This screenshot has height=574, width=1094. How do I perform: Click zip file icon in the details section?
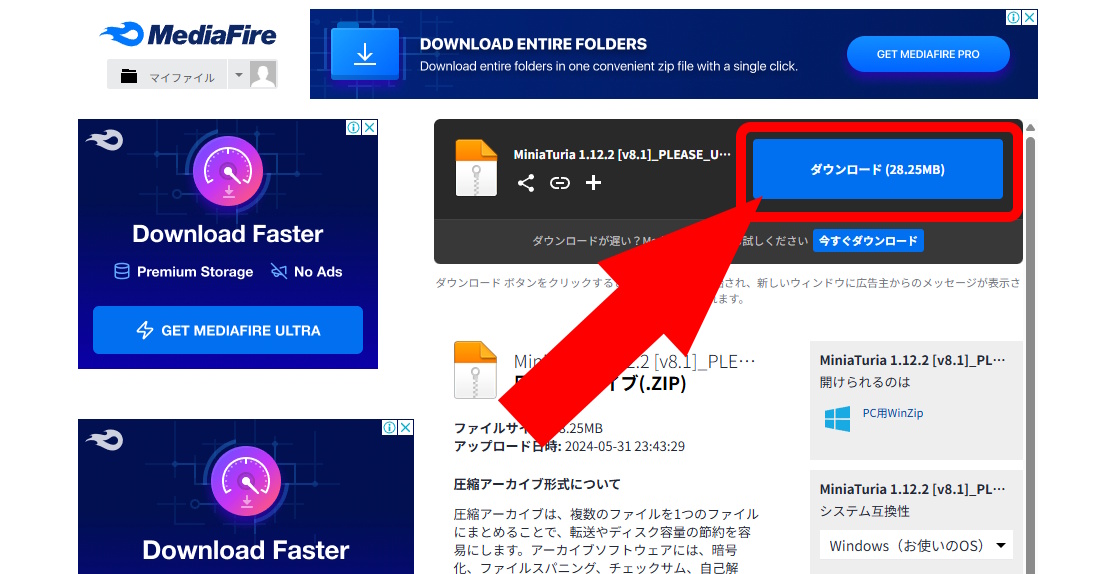475,370
